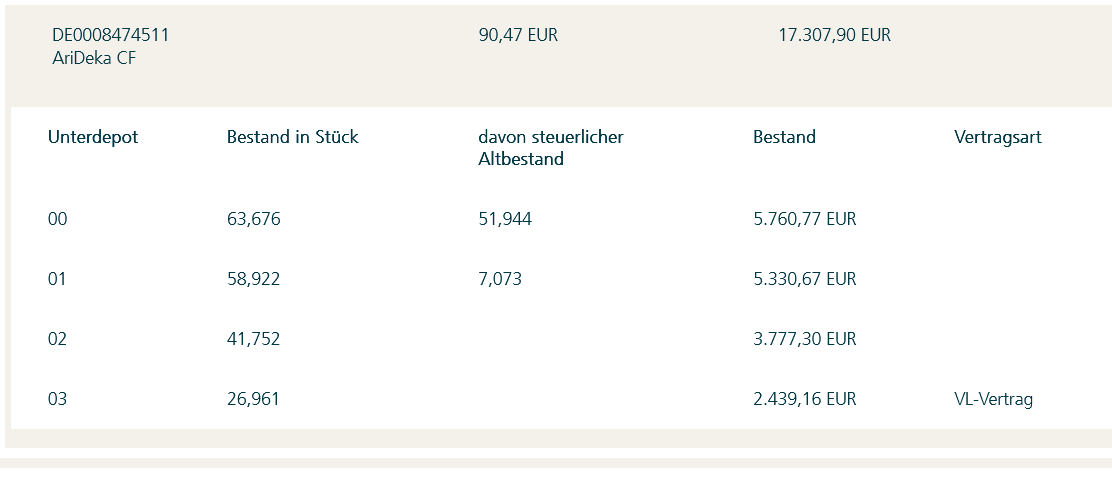Screen dimensions: 1112x486
Task: Select Unterdepot row 01
Action: point(57,279)
